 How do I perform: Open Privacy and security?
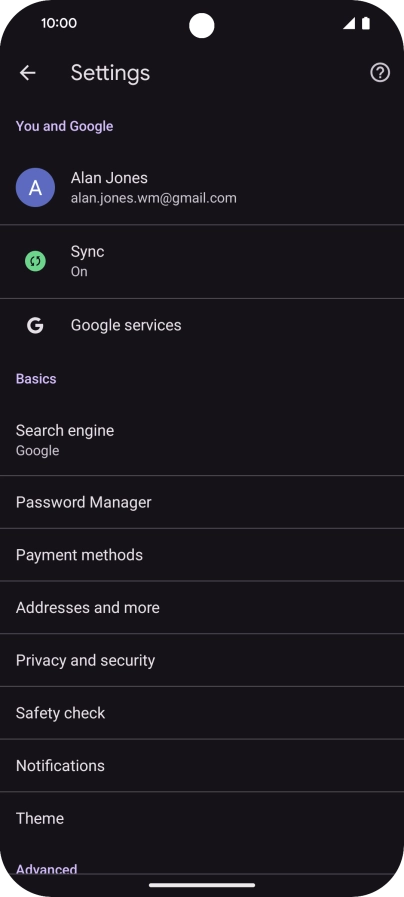coord(202,660)
